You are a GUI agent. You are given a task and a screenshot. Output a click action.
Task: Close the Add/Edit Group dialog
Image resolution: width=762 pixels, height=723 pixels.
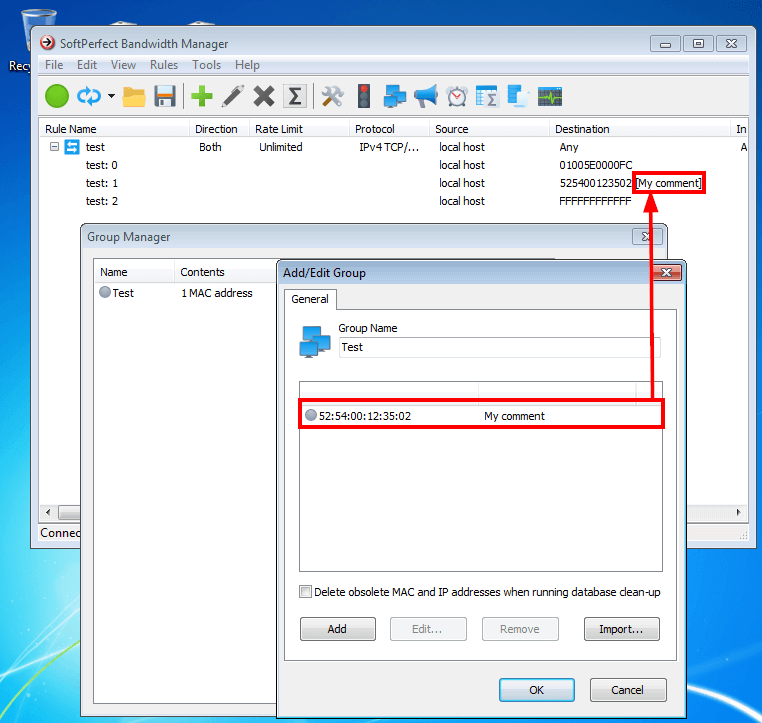[x=667, y=273]
